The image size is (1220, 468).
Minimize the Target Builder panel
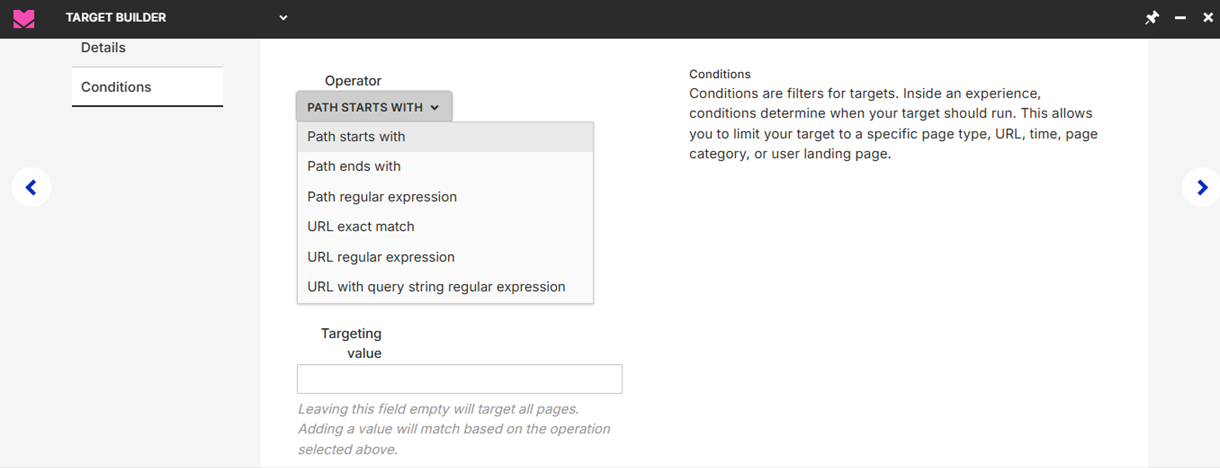(x=1180, y=18)
